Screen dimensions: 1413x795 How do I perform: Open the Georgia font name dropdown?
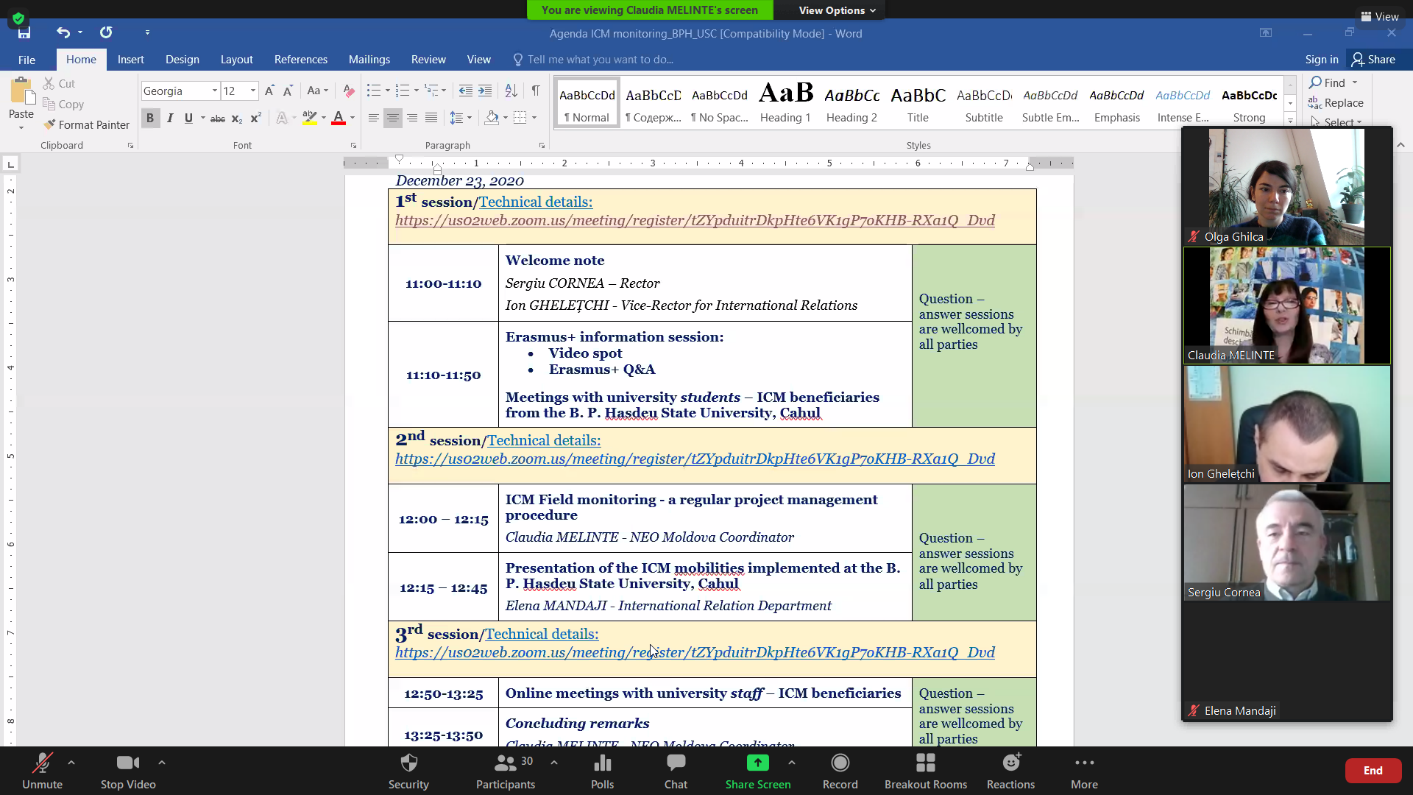tap(214, 91)
